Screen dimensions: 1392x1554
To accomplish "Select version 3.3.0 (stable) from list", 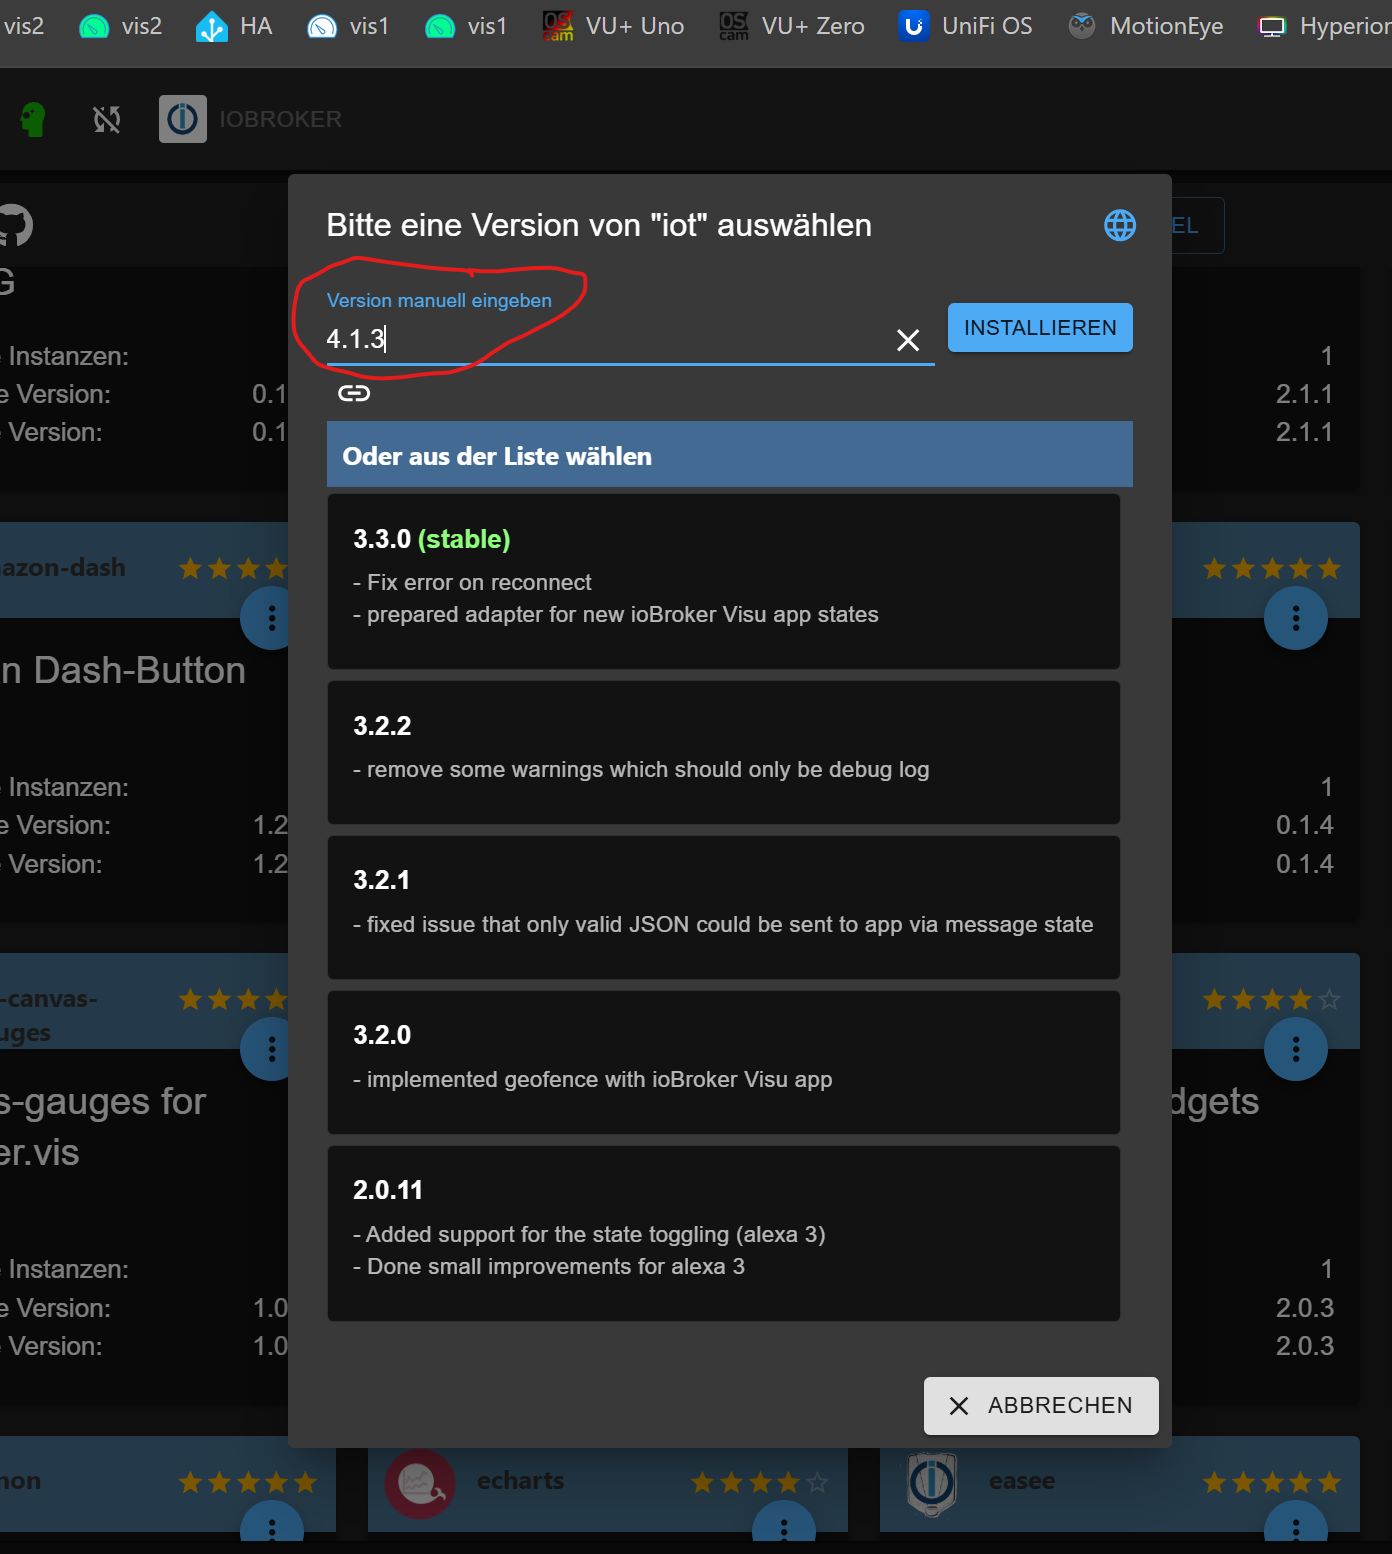I will point(723,580).
